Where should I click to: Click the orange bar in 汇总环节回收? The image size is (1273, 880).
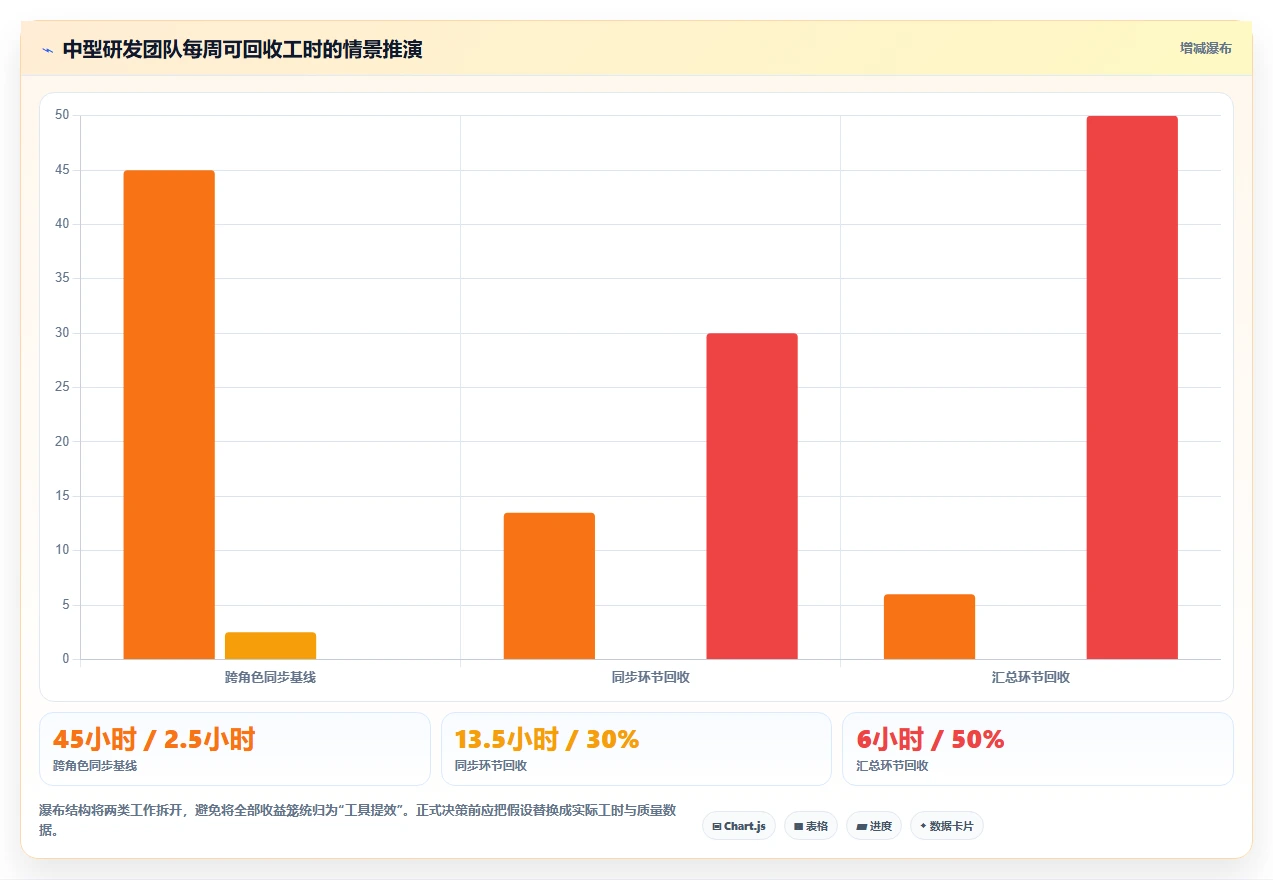pos(929,627)
